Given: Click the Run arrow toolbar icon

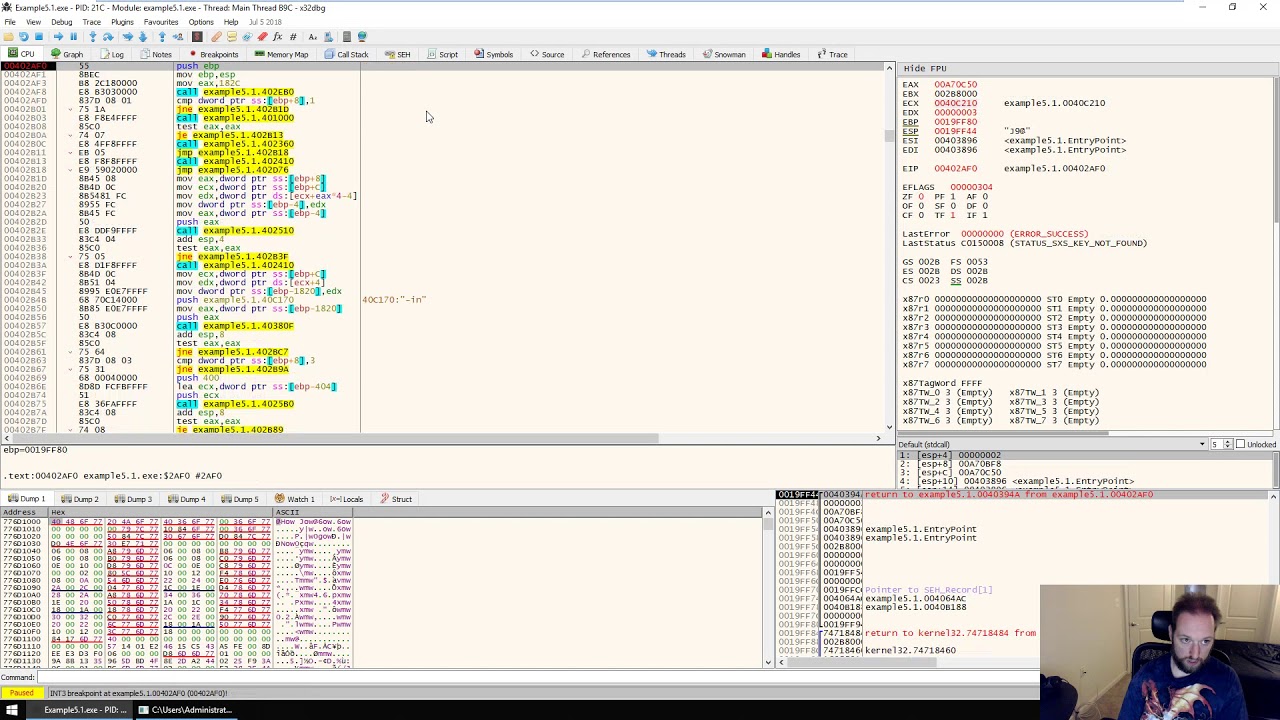Looking at the screenshot, I should tap(58, 36).
